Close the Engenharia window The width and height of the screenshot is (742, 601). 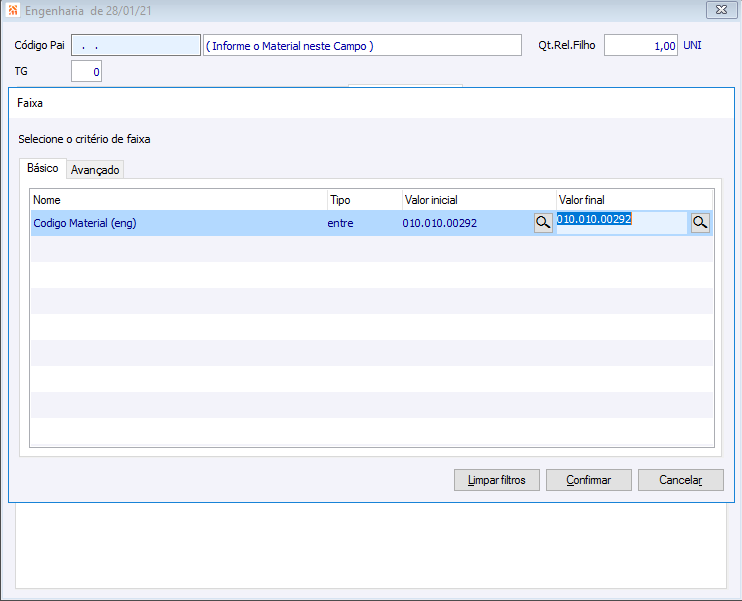click(721, 10)
